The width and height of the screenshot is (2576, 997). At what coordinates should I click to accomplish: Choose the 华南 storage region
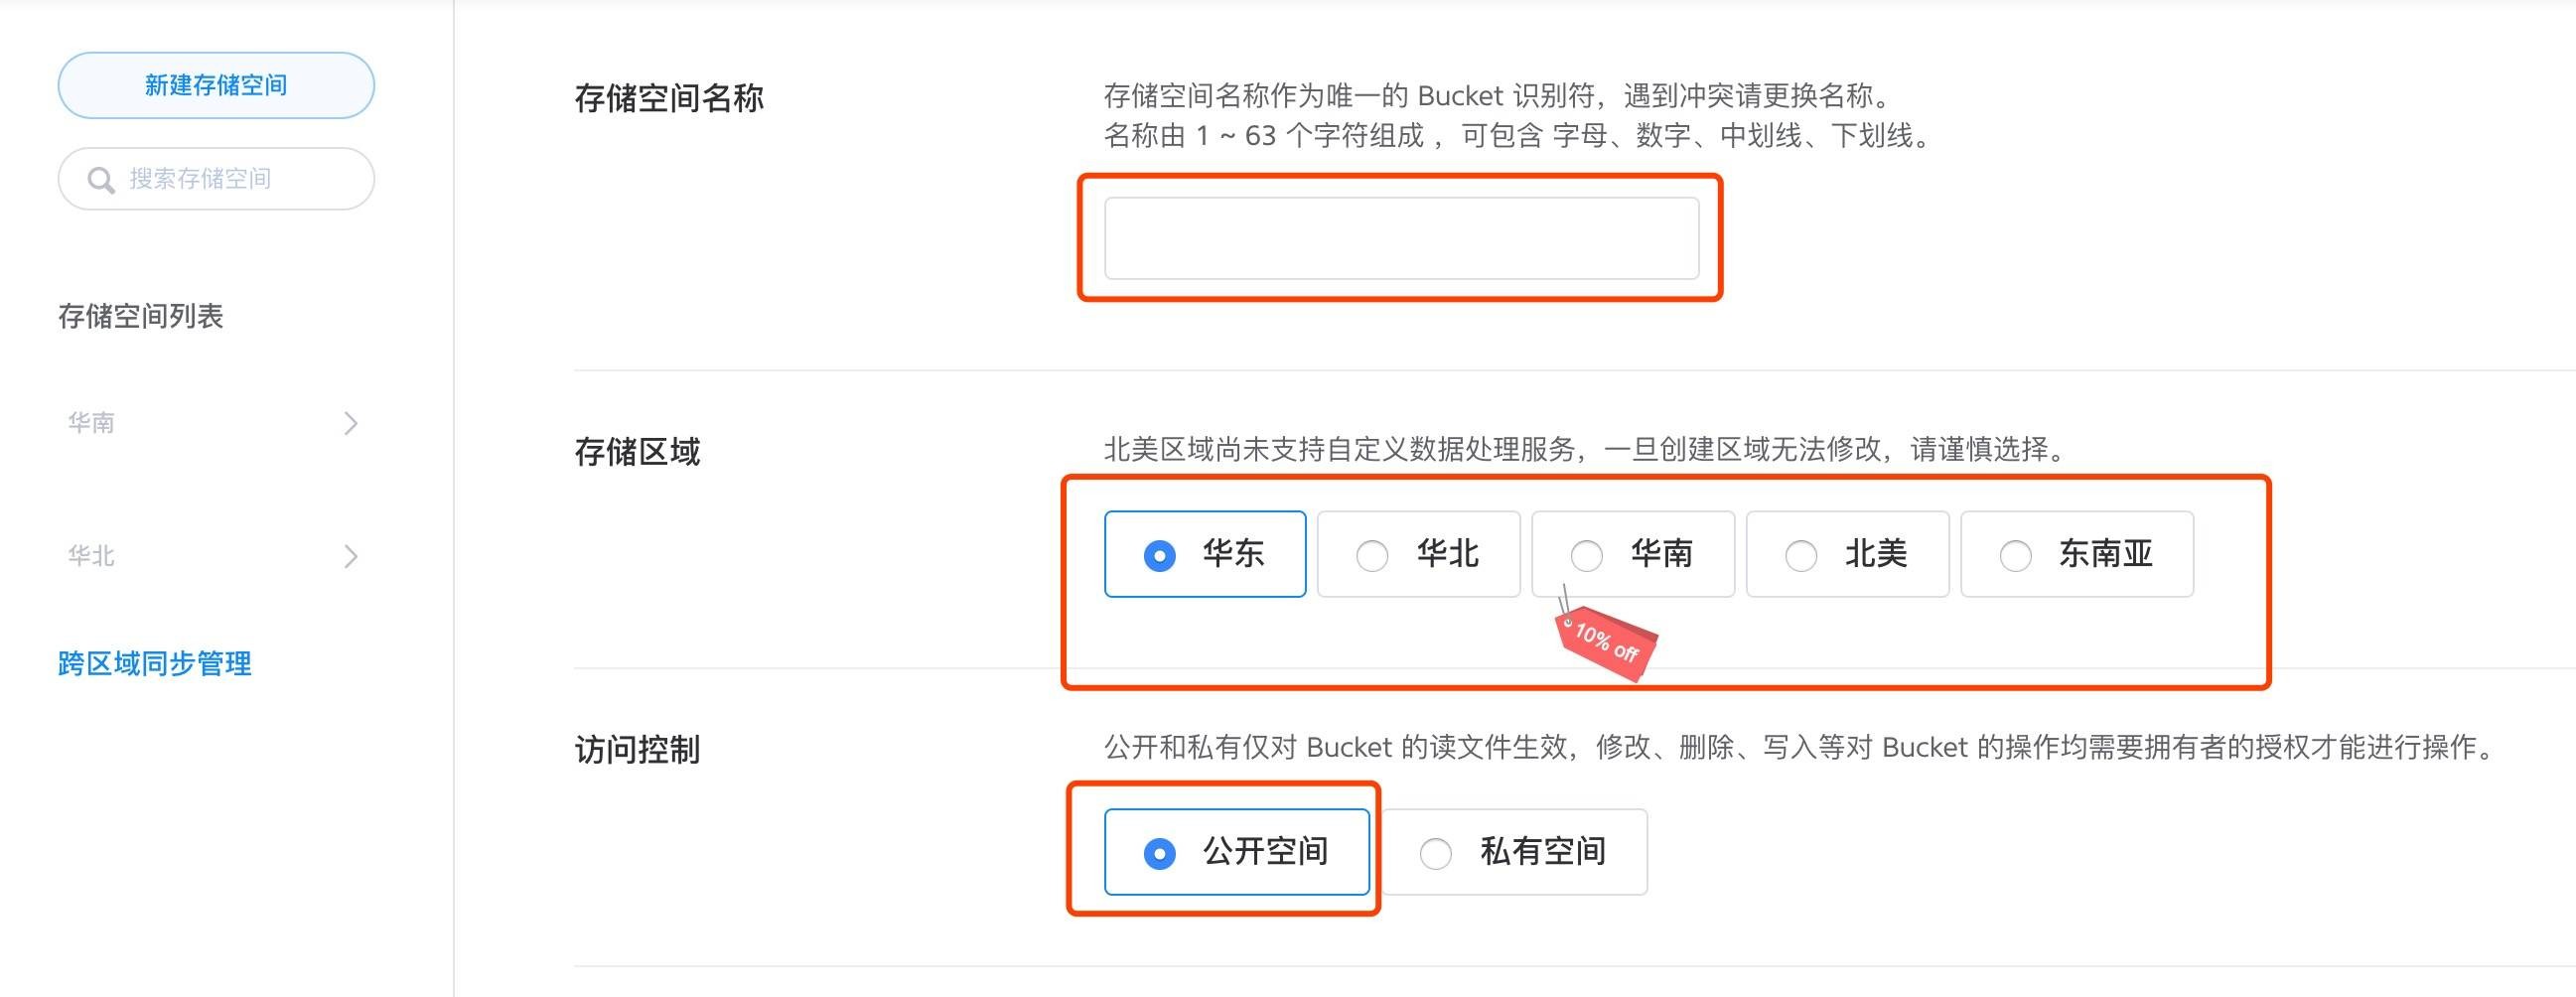point(1633,554)
